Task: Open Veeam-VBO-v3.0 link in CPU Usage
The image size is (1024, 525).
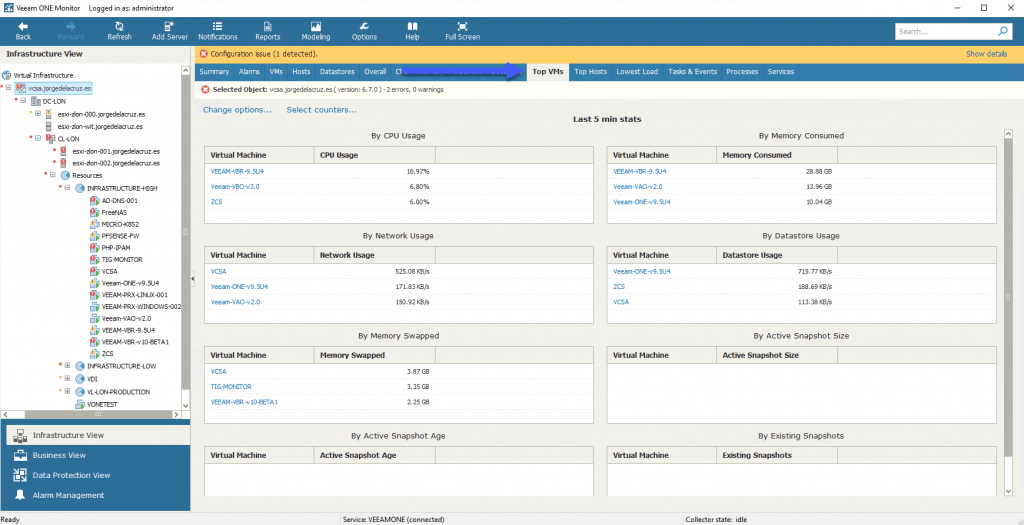Action: [235, 187]
